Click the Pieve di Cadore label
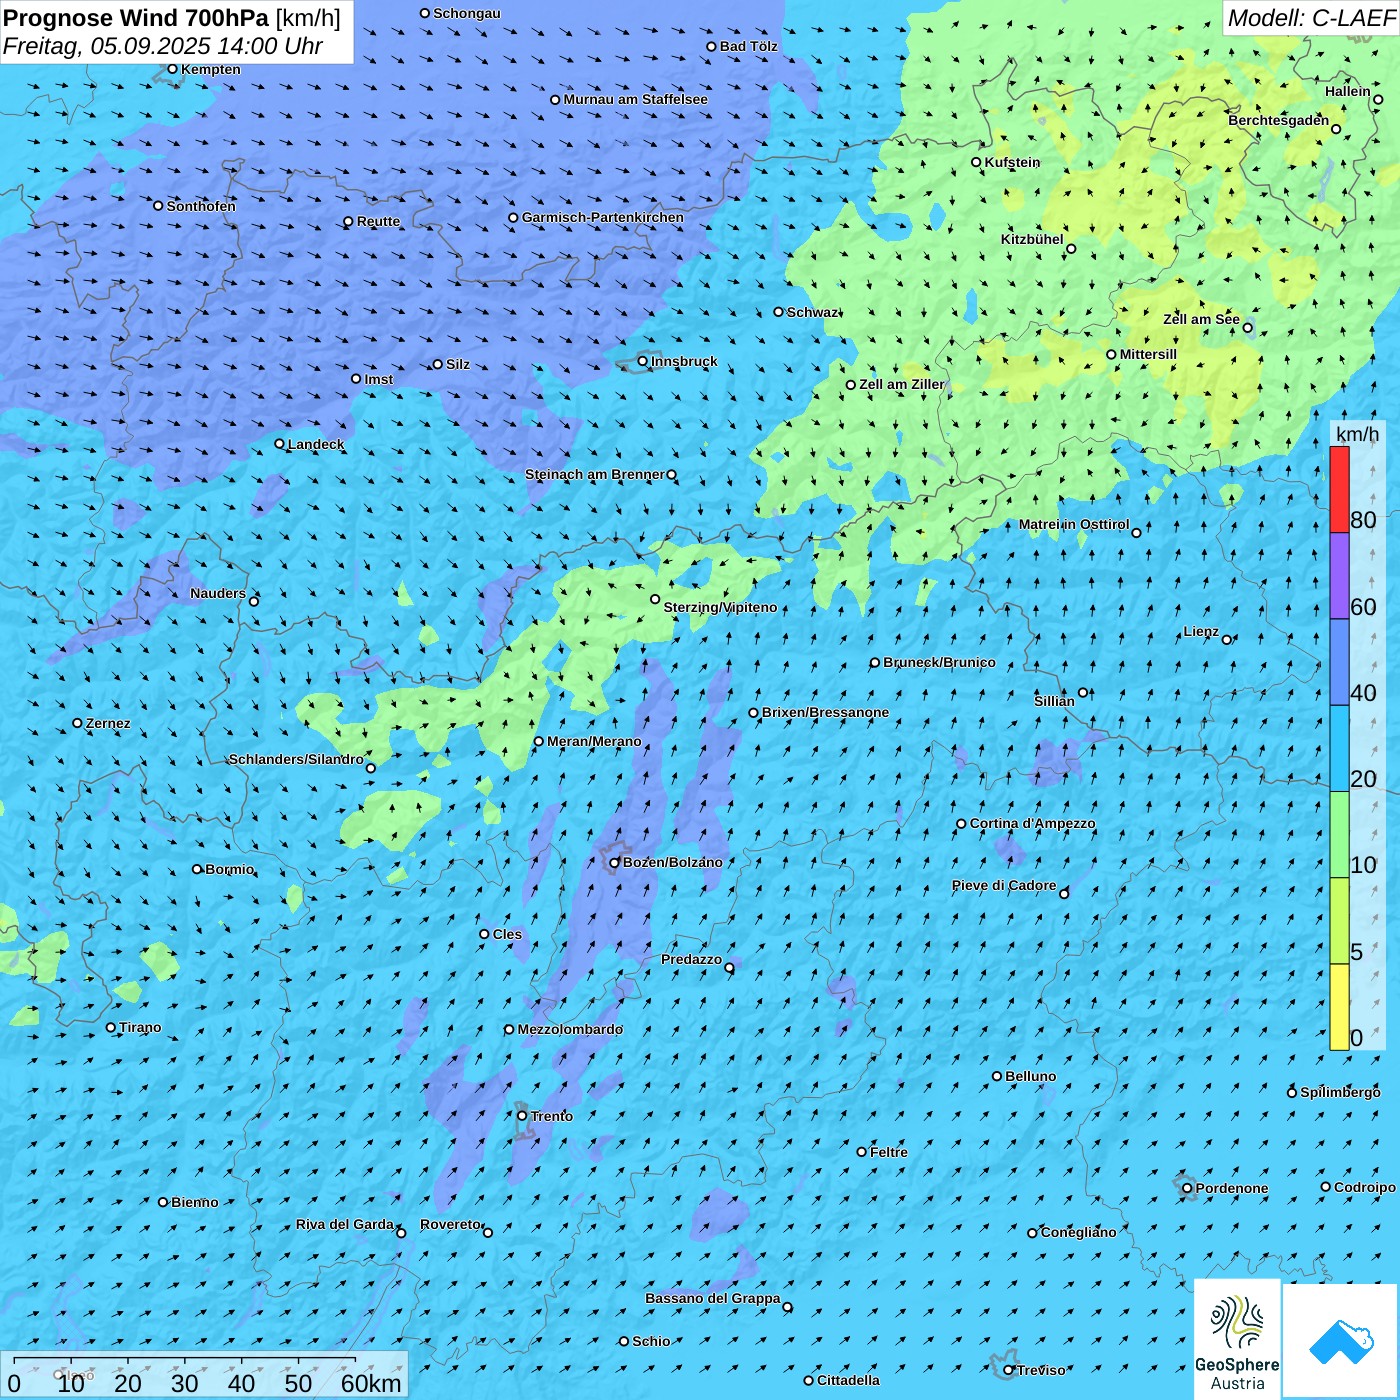 click(x=1004, y=885)
